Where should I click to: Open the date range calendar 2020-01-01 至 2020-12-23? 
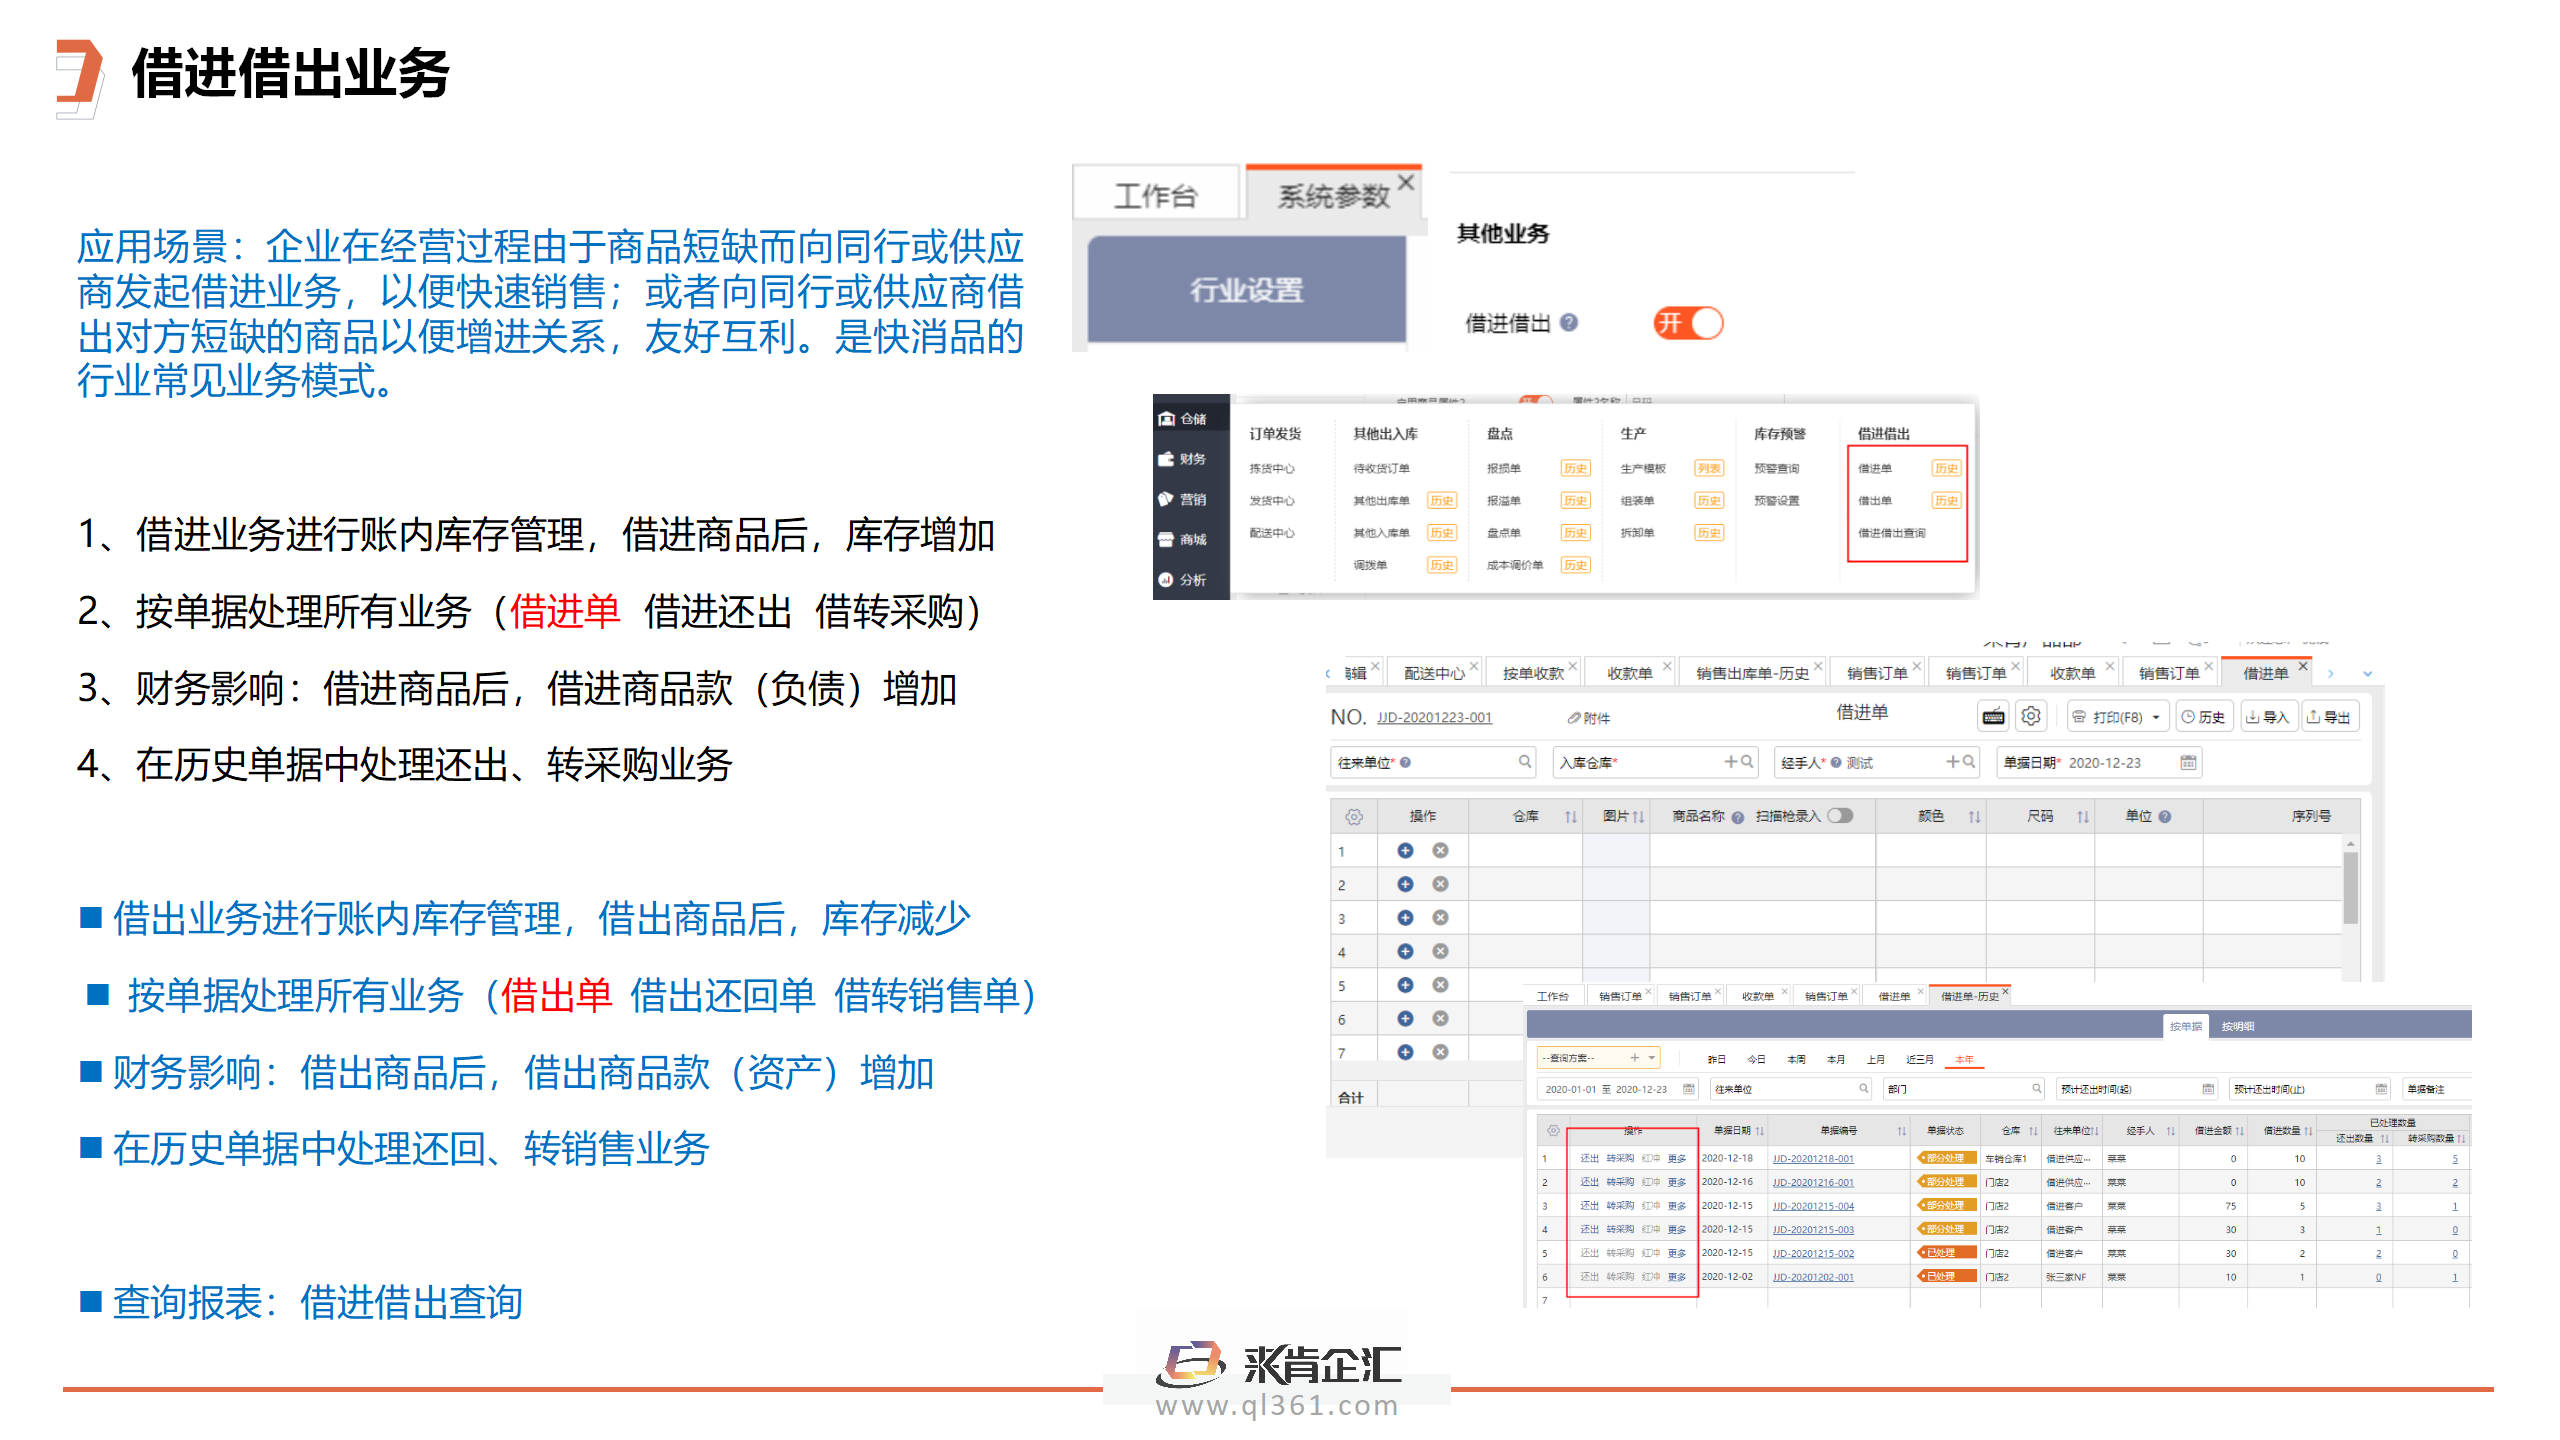(1688, 1088)
